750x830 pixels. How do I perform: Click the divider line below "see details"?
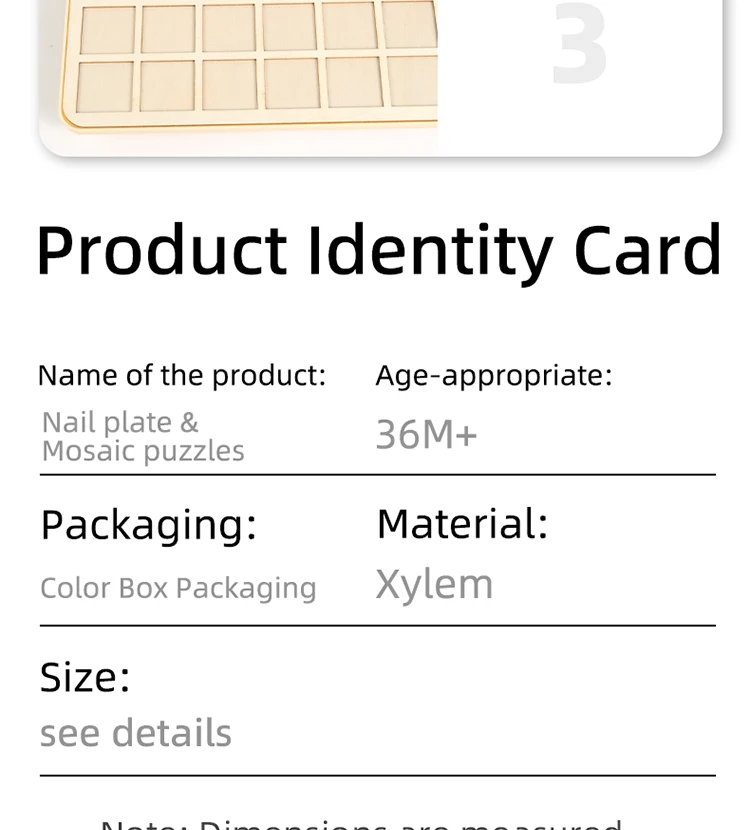(x=378, y=775)
